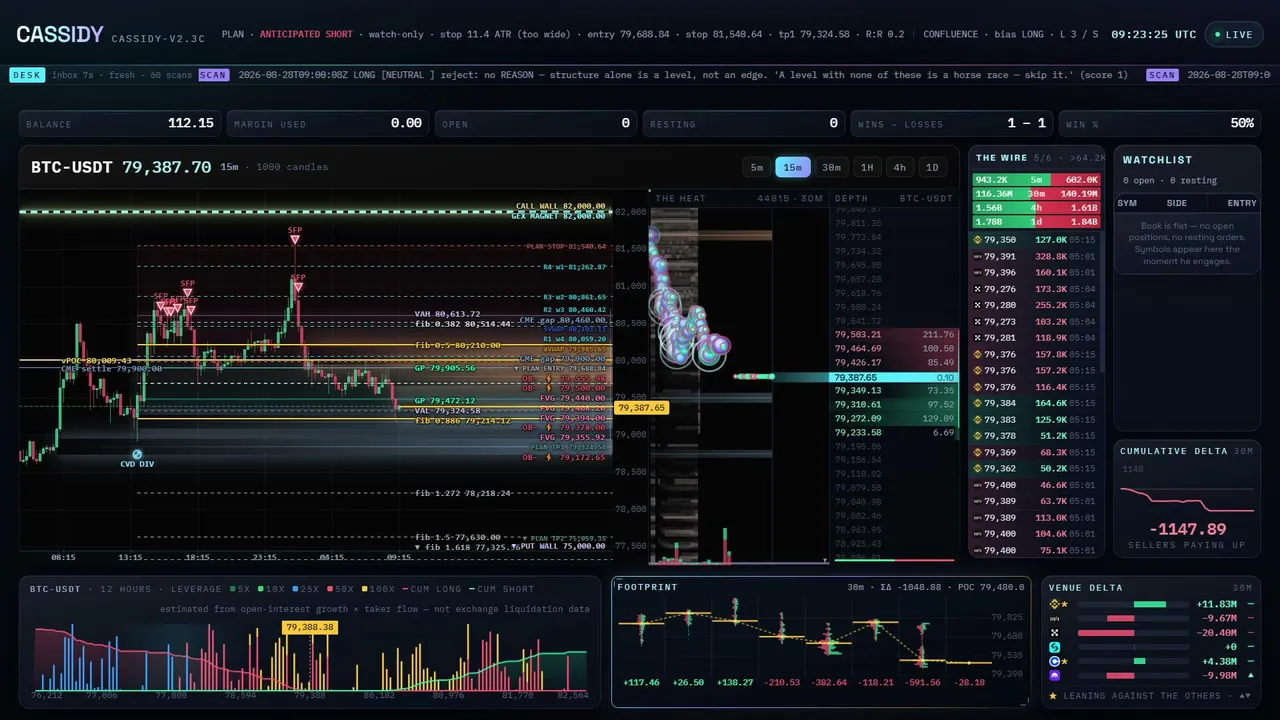The height and width of the screenshot is (720, 1280).
Task: Click the DESK badge in ticker
Action: pyautogui.click(x=26, y=74)
